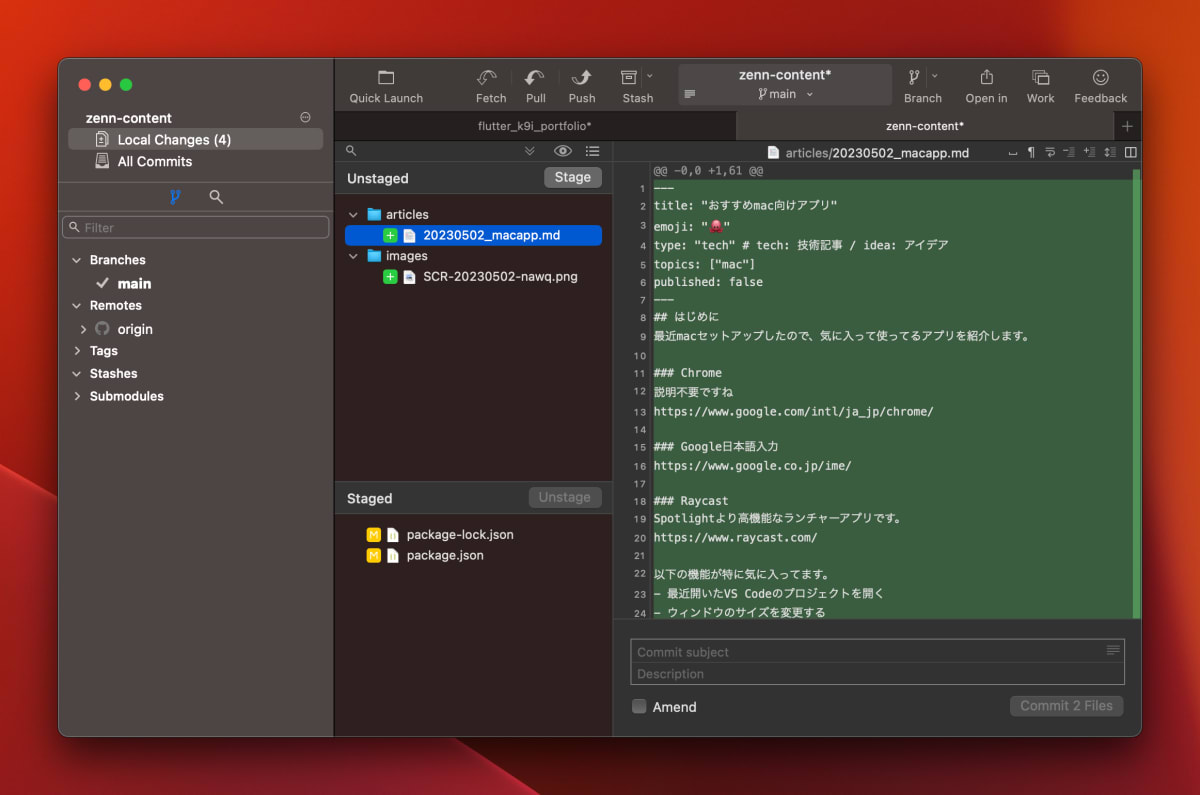The image size is (1200, 795).
Task: Click the sidebar Filter field
Action: pos(195,227)
